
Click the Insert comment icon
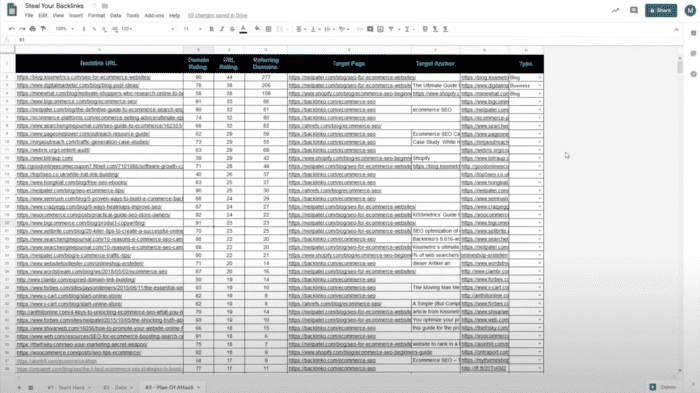point(370,29)
